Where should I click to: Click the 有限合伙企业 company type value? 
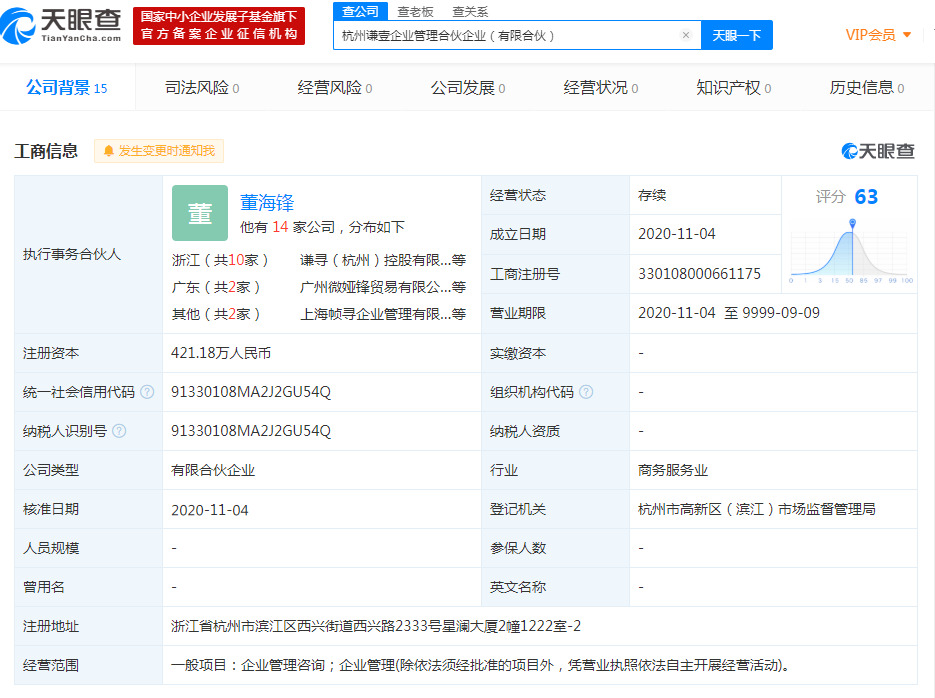[x=213, y=470]
